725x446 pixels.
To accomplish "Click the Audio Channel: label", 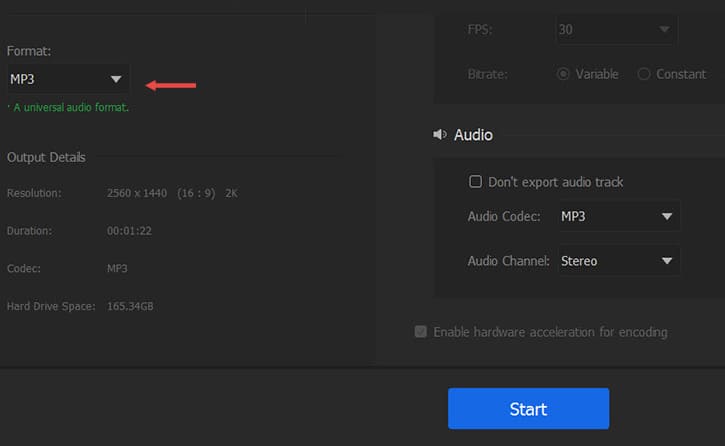I will (x=509, y=261).
